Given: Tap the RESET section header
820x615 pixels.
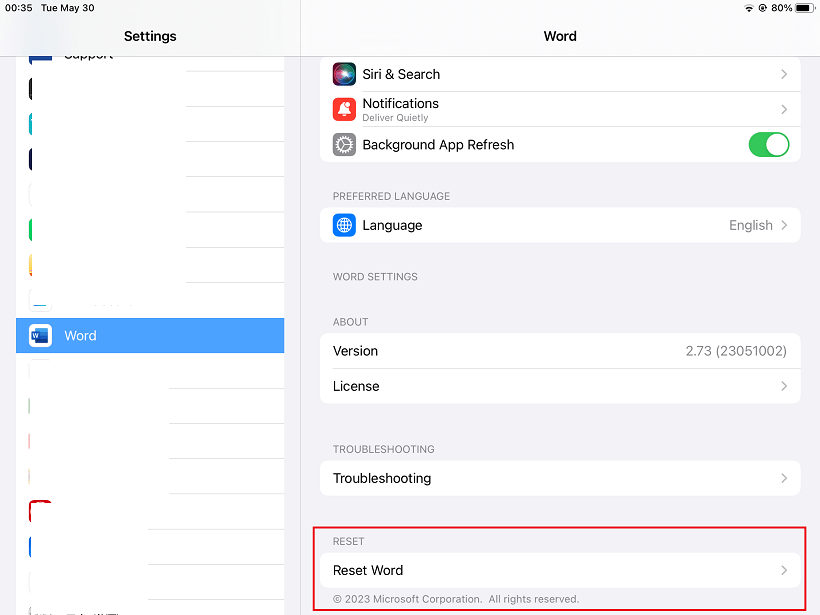Looking at the screenshot, I should 348,542.
